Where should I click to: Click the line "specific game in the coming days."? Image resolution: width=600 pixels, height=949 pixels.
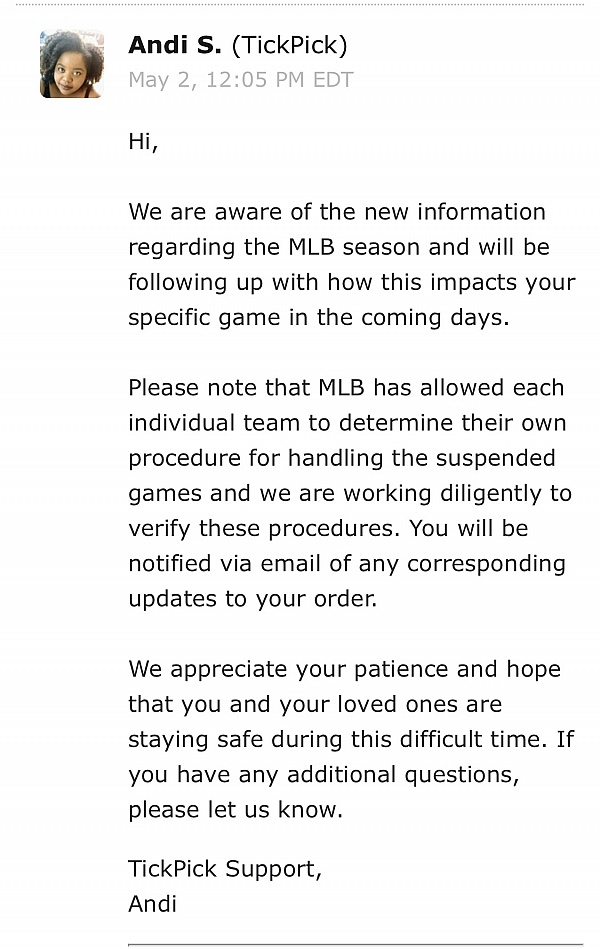tap(318, 317)
